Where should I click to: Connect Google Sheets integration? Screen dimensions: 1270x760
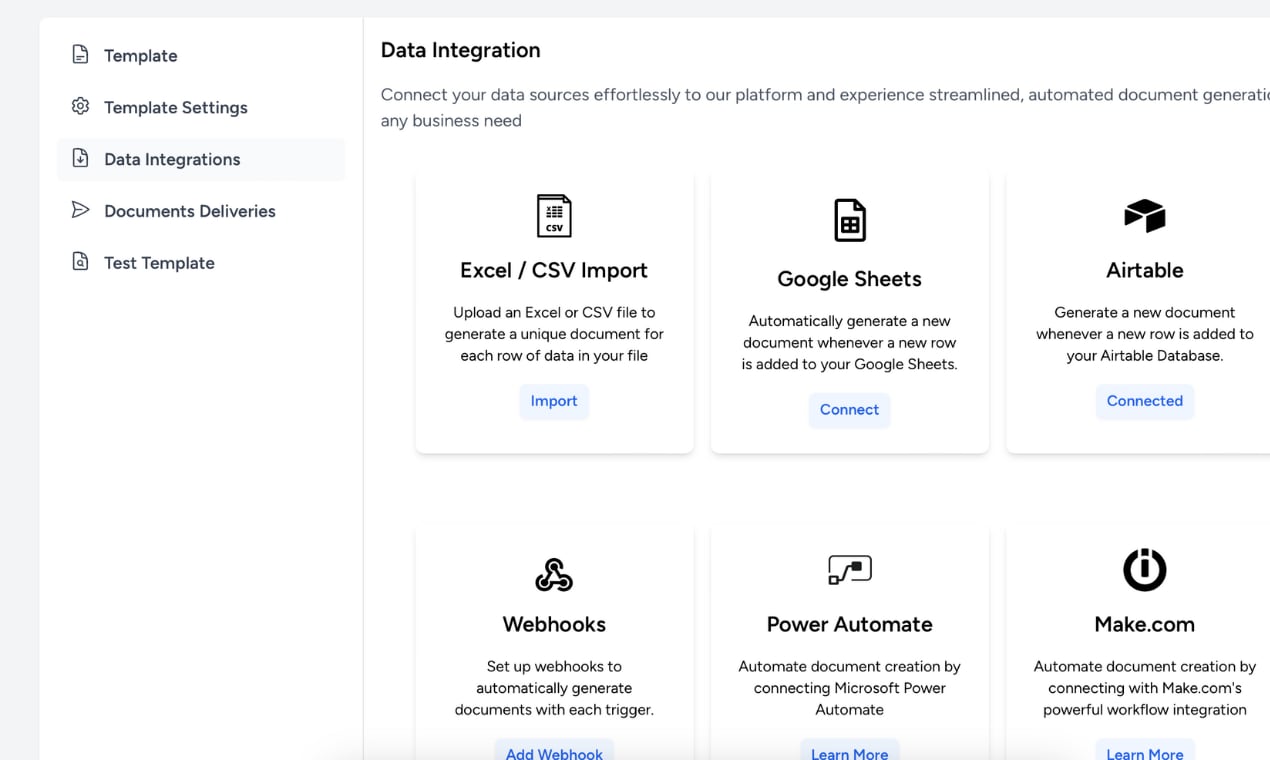point(849,410)
